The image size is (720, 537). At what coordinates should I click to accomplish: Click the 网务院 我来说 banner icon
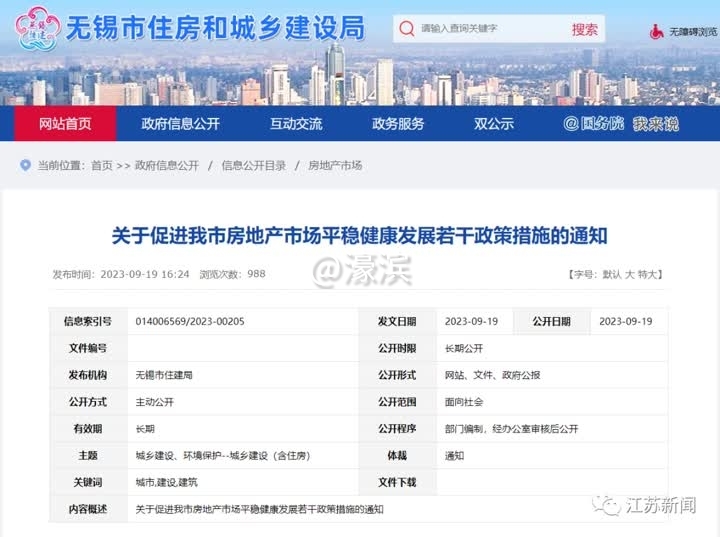click(620, 124)
